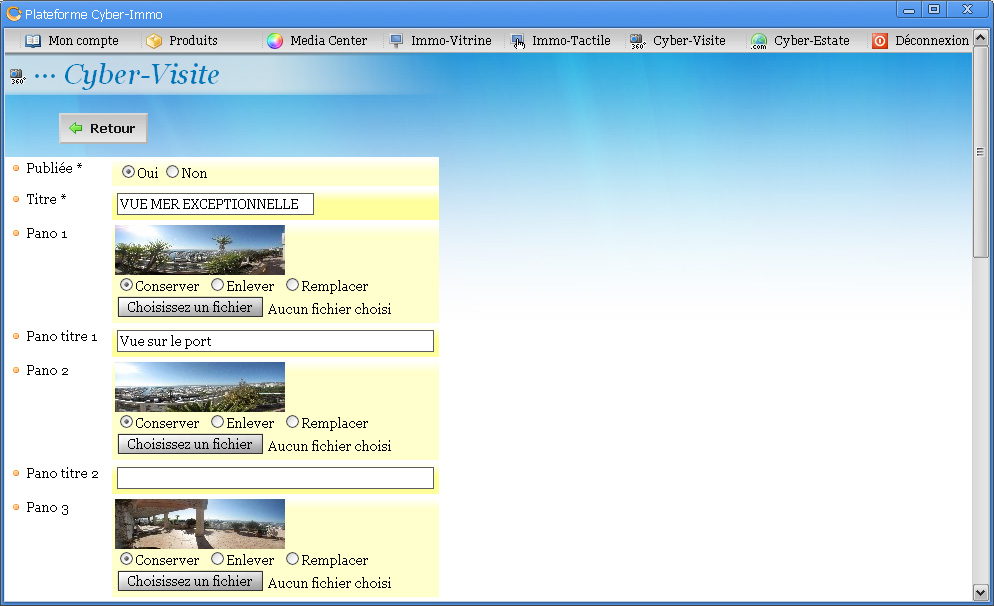994x606 pixels.
Task: Click the Mon compte book icon
Action: pos(33,41)
